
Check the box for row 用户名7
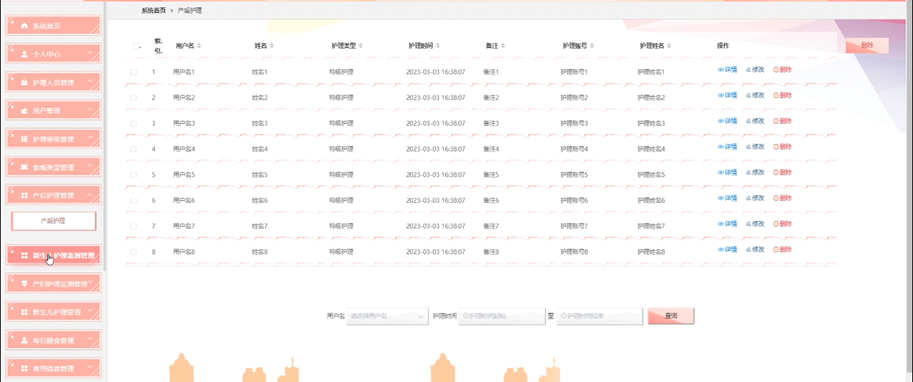click(x=133, y=226)
